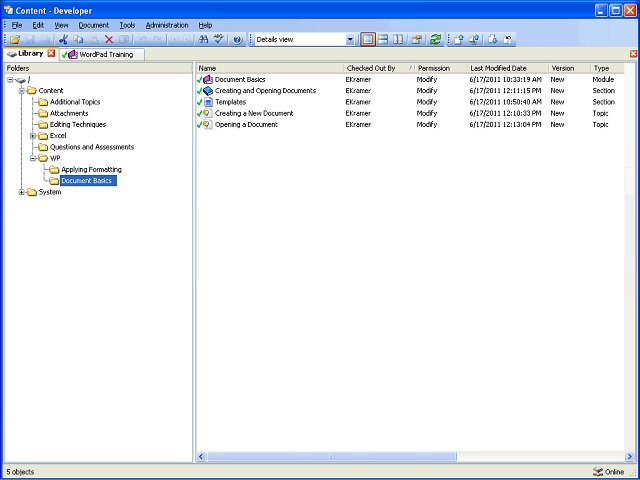The image size is (640, 480).
Task: Click the Check In All icon
Action: (474, 40)
